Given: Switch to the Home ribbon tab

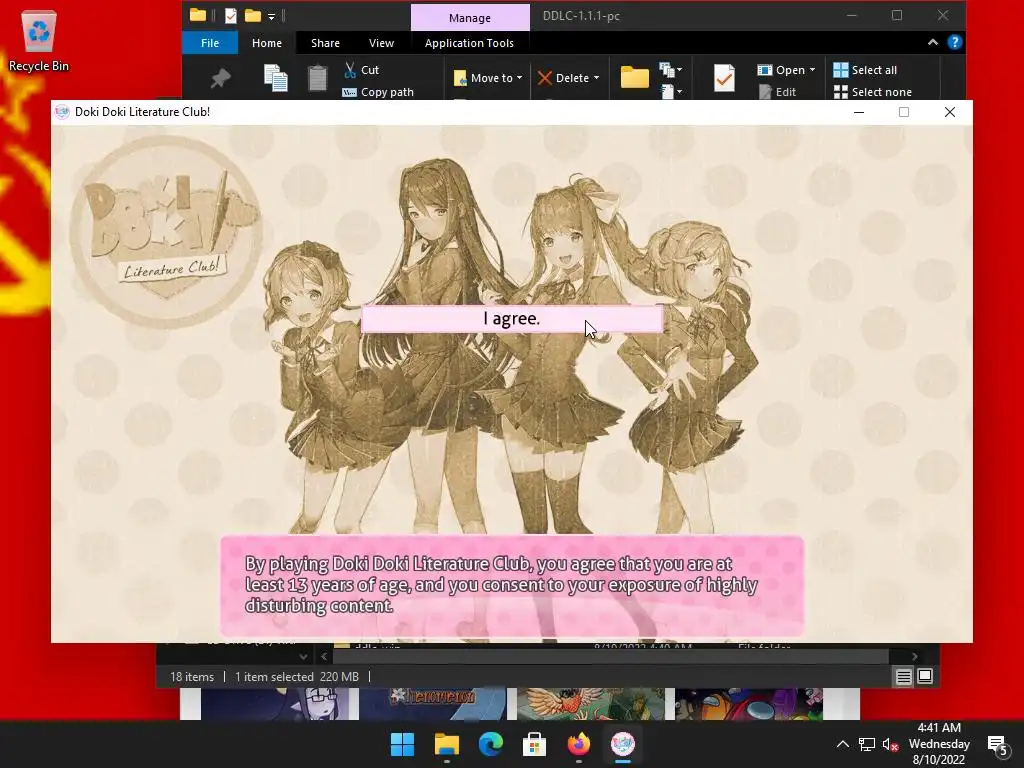Looking at the screenshot, I should click(x=266, y=43).
